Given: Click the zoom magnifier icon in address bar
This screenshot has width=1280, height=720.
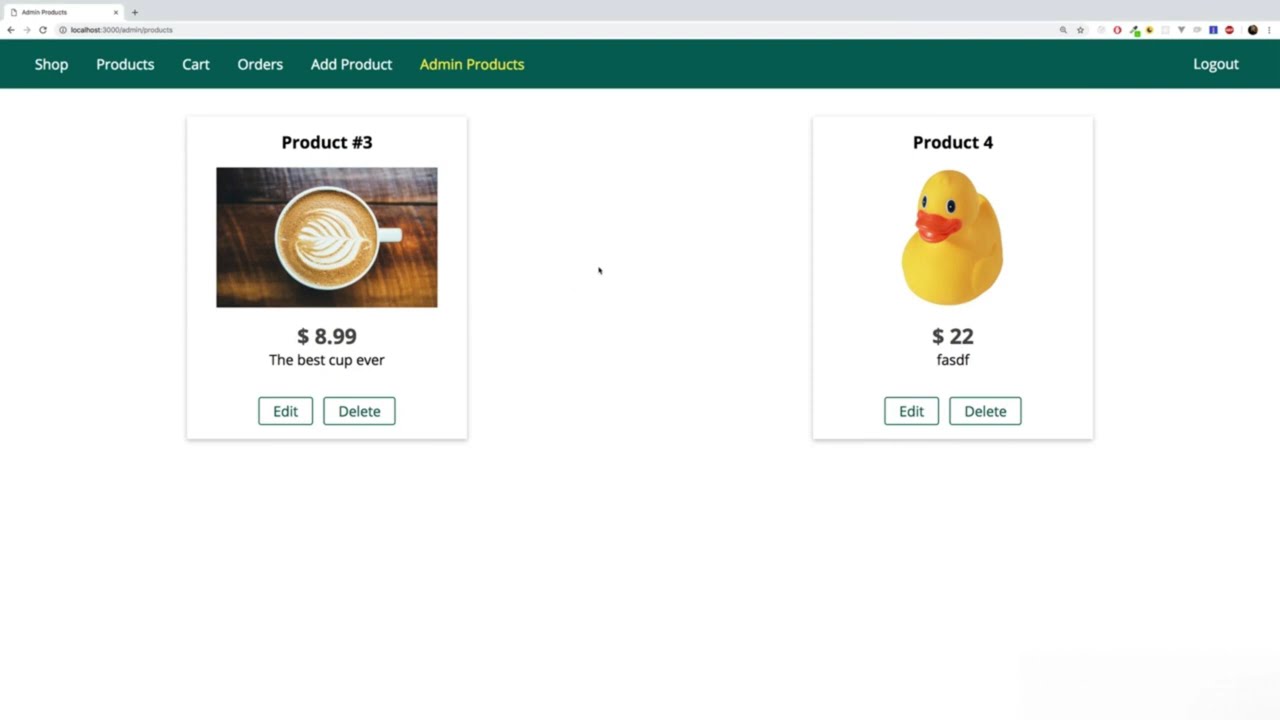Looking at the screenshot, I should tap(1063, 30).
